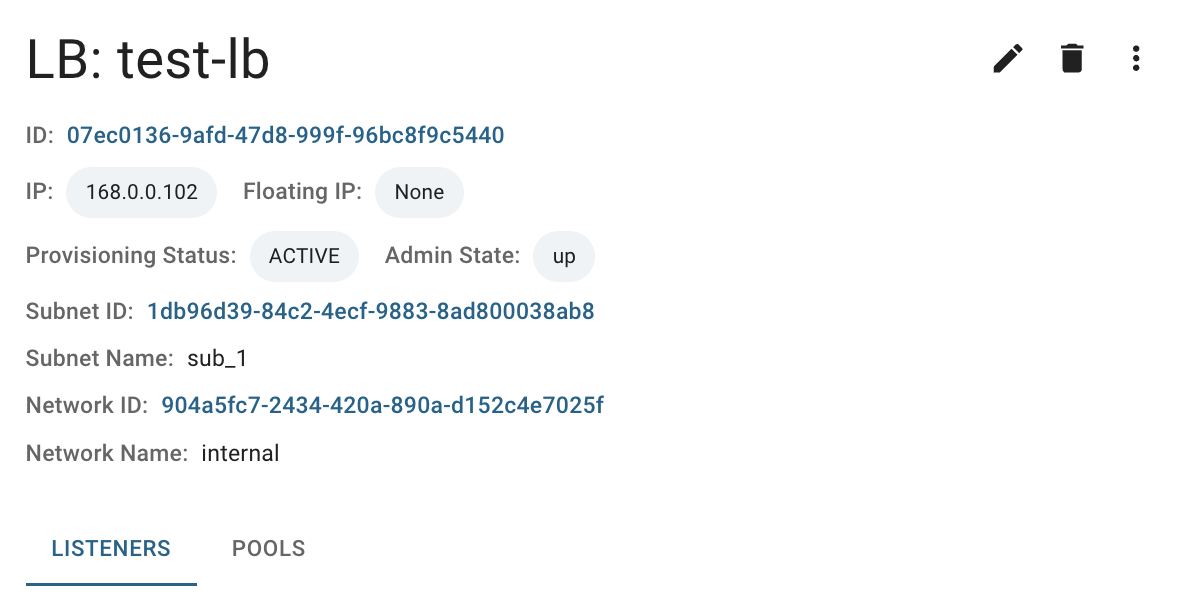Click the Subnet Name label
Viewport: 1184px width, 602px height.
click(x=100, y=358)
